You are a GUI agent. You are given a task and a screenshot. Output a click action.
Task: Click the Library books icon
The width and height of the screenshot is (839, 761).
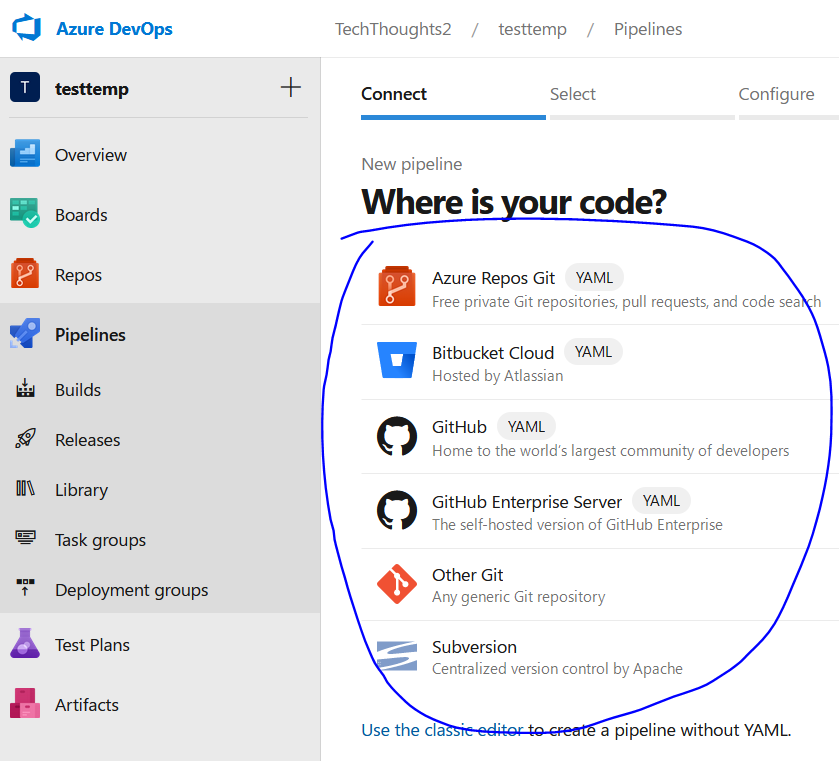(25, 488)
